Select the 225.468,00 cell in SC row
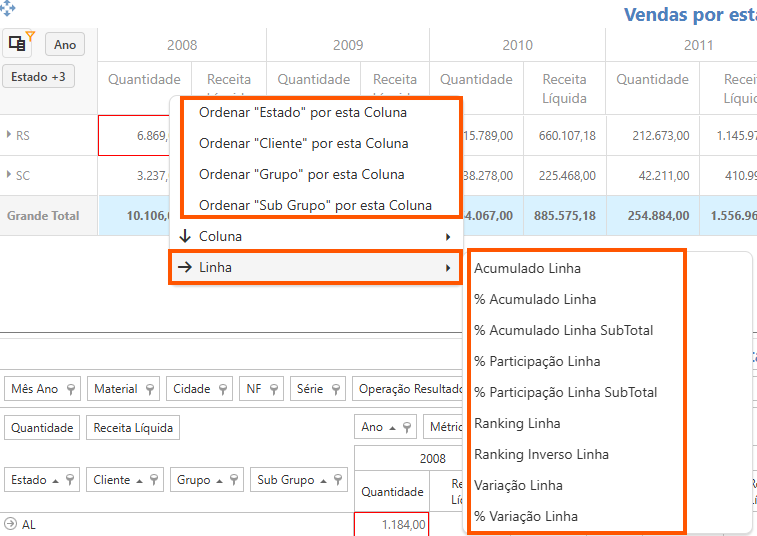 tap(565, 175)
